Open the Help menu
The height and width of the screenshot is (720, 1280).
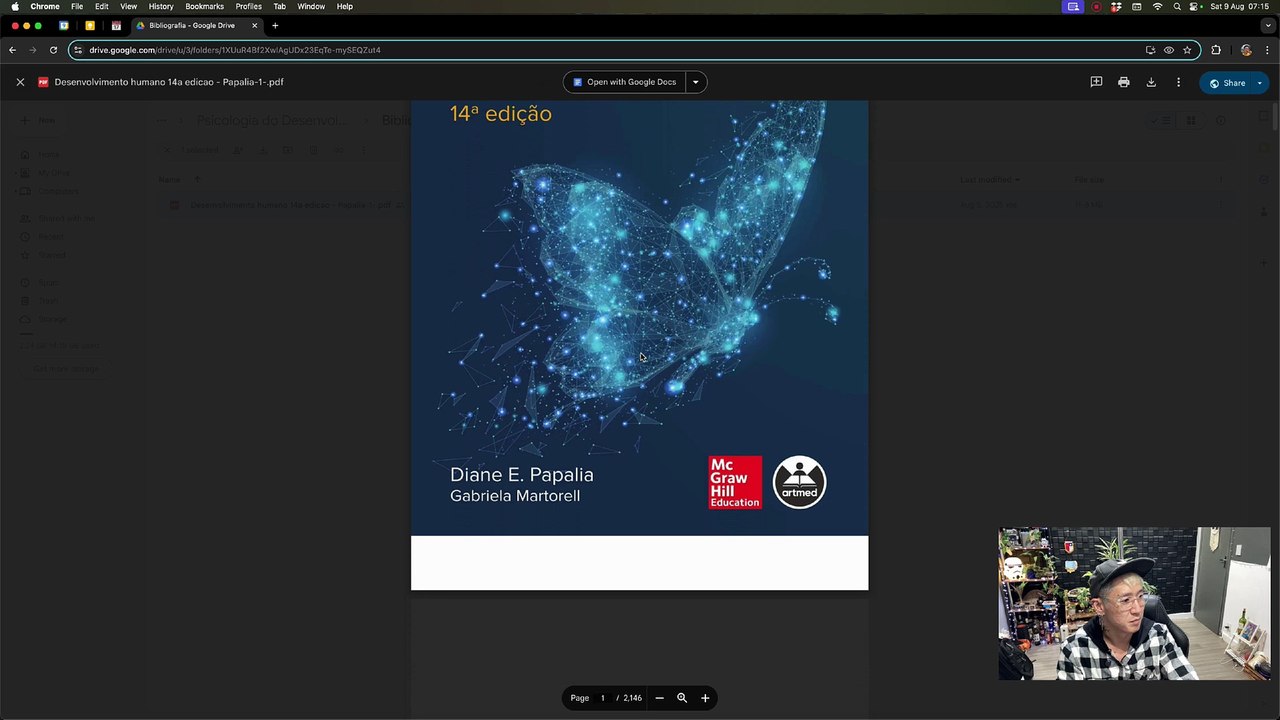click(345, 6)
